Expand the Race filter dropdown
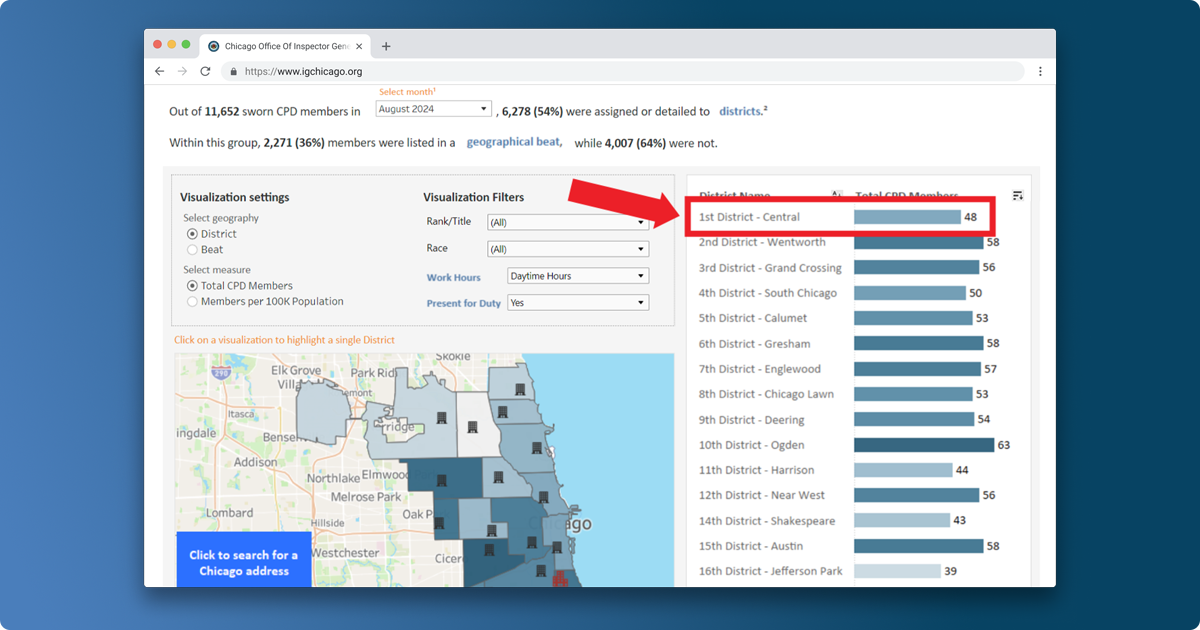The image size is (1200, 630). (x=567, y=249)
